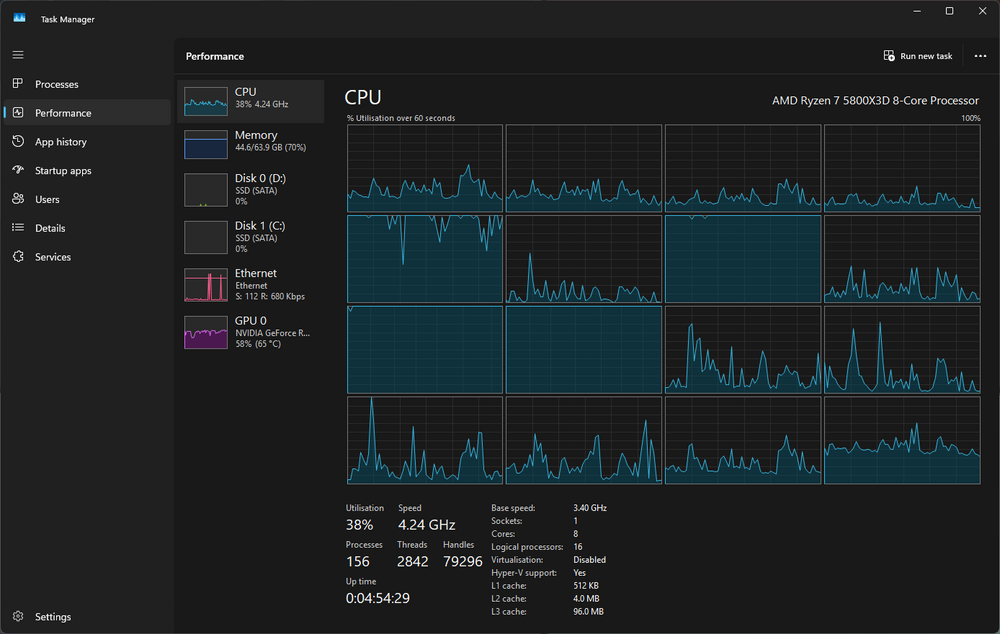Click the Processes icon in sidebar
The width and height of the screenshot is (1000, 634).
tap(18, 84)
